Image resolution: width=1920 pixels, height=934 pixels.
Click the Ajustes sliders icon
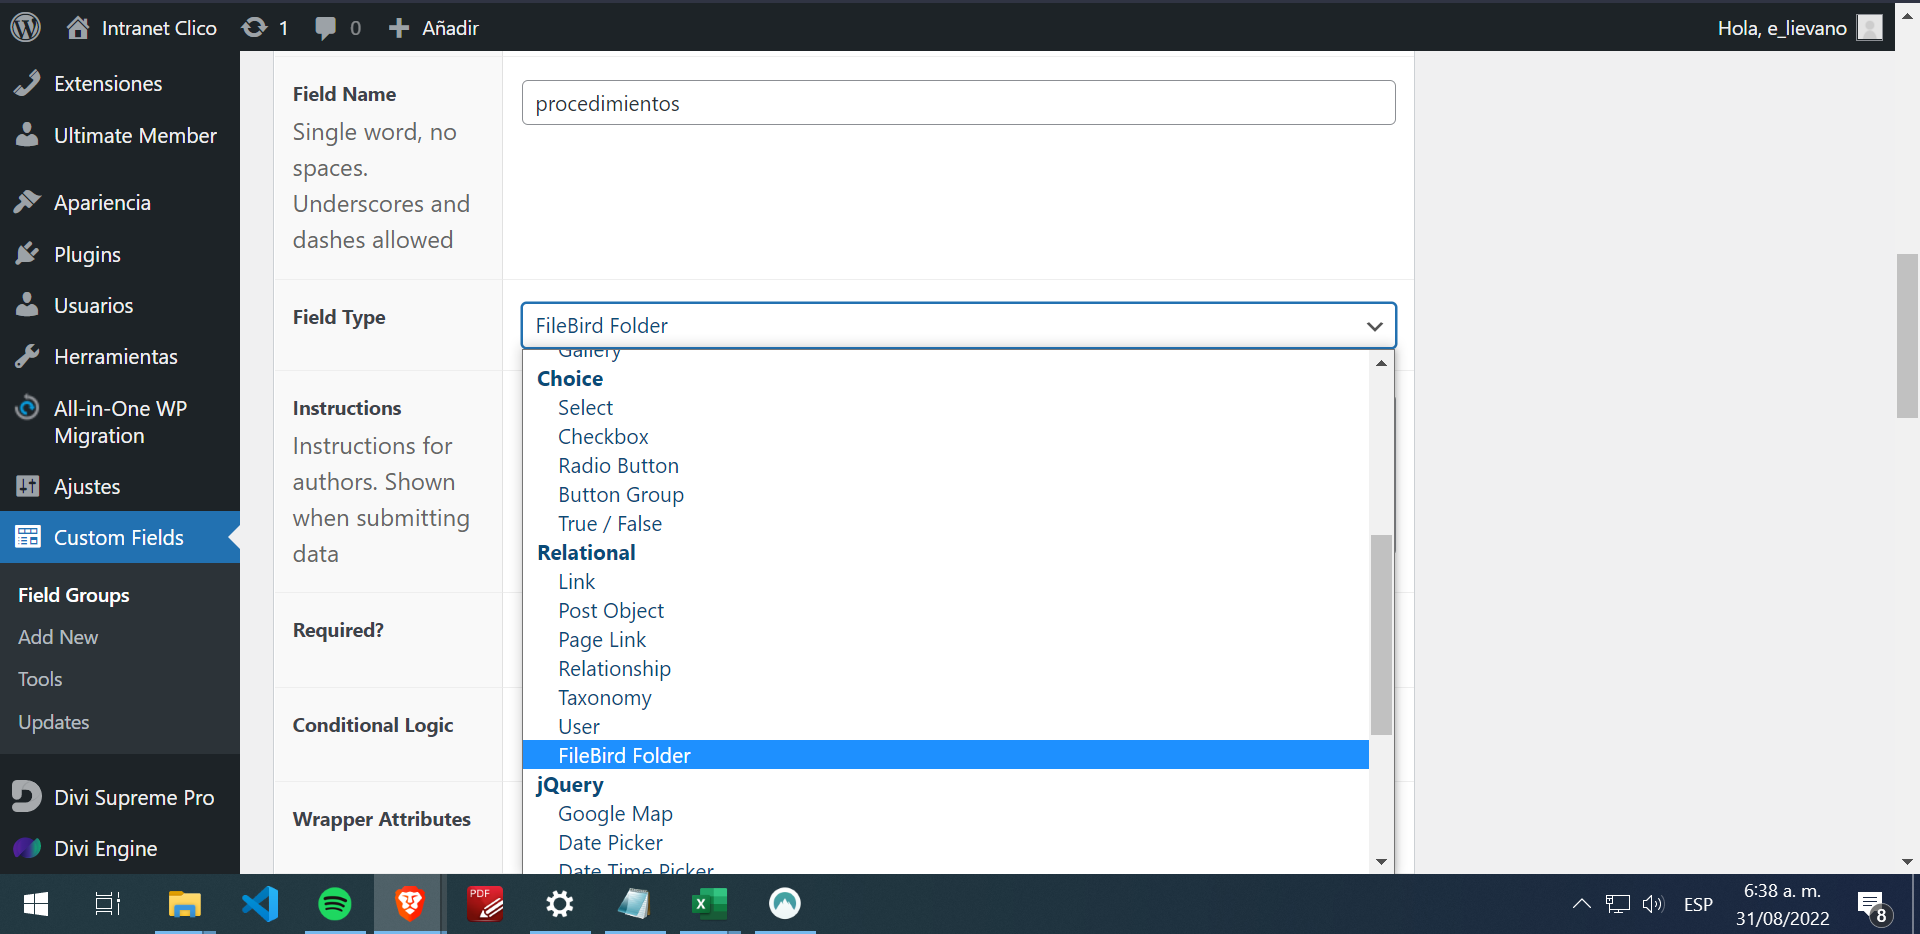(28, 486)
